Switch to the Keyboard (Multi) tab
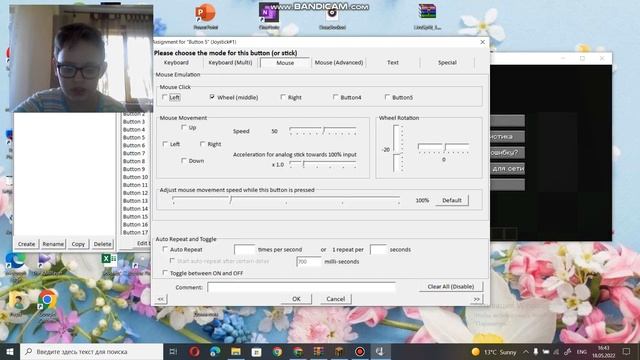The image size is (640, 360). click(230, 62)
